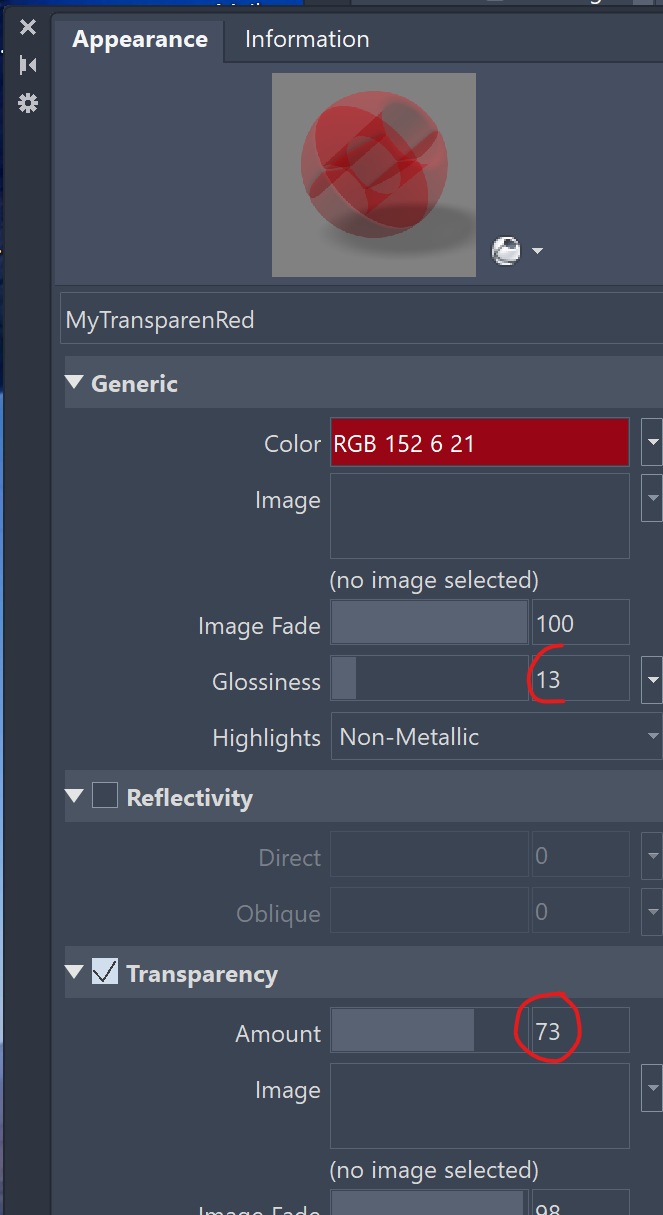Click the MyTransparenRed name field
This screenshot has height=1215, width=663.
(360, 319)
